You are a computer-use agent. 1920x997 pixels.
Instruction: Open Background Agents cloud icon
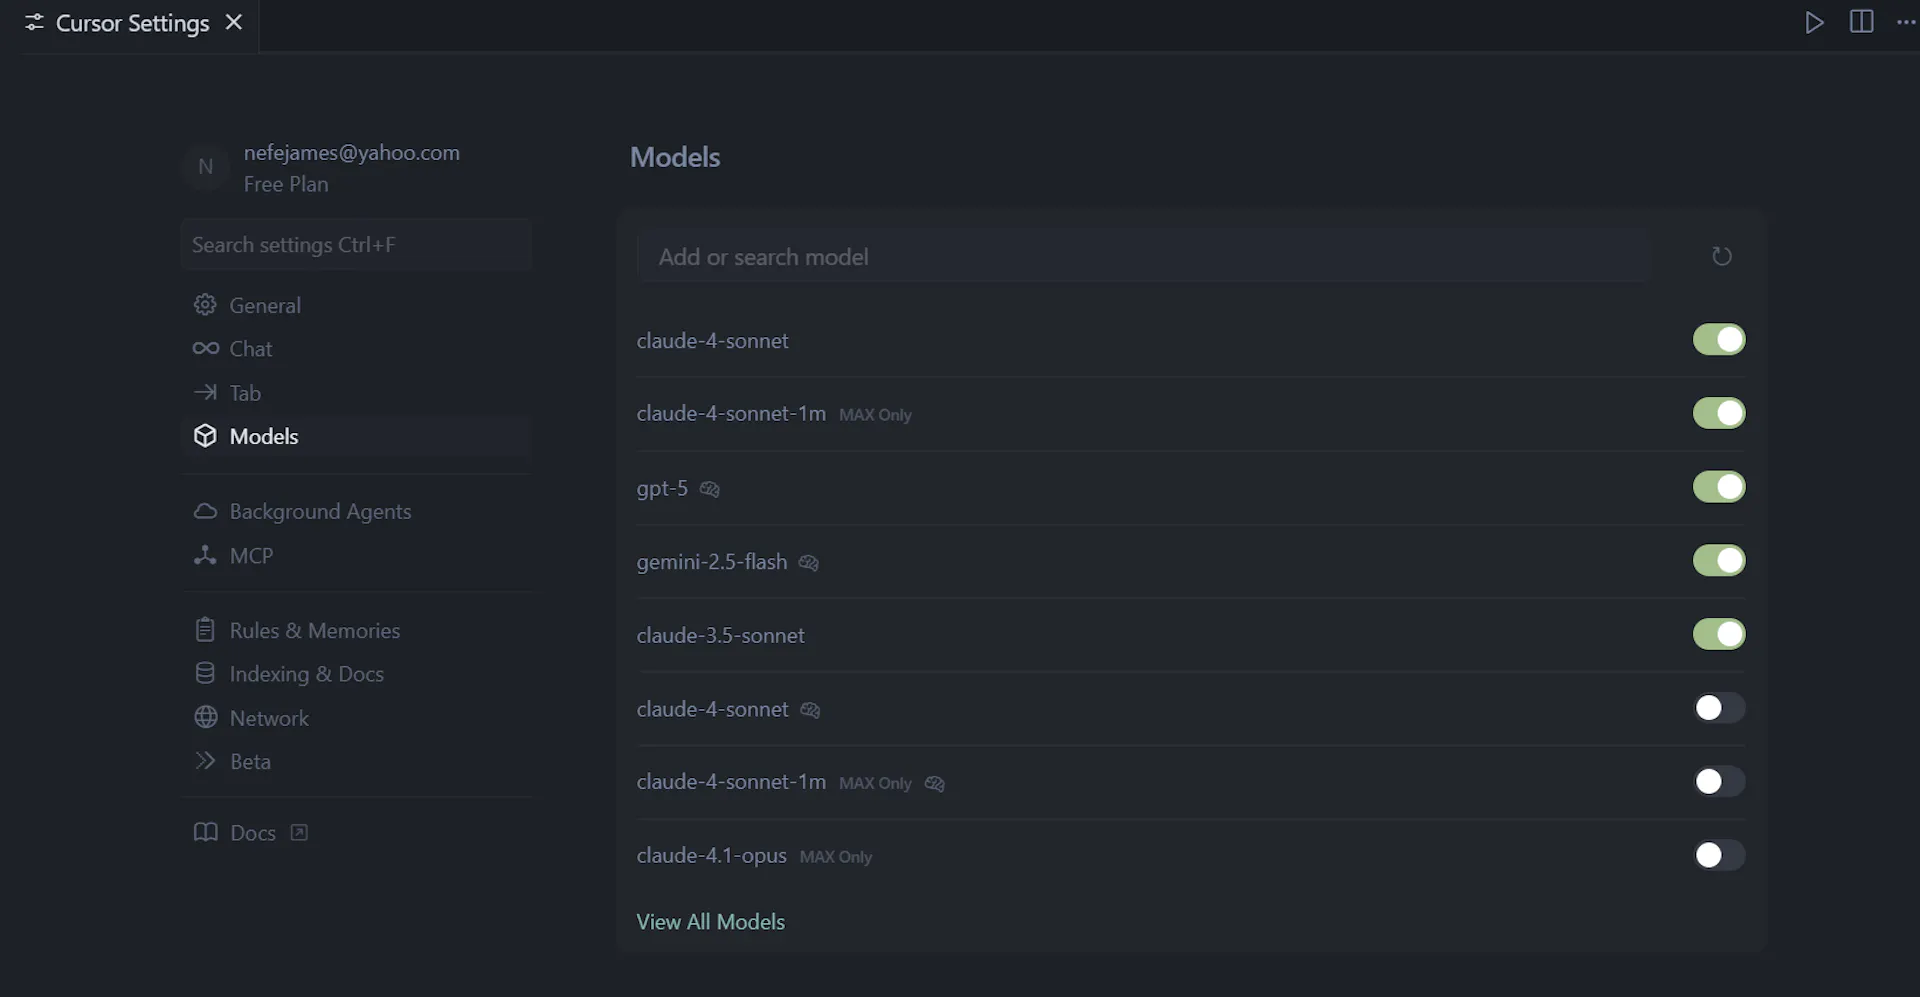205,511
